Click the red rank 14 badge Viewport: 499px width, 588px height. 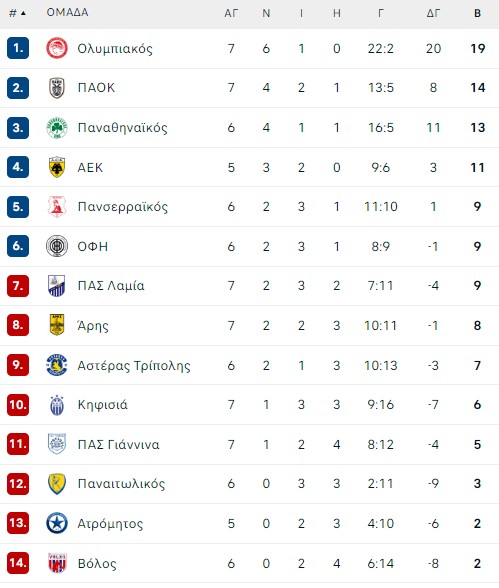click(18, 562)
